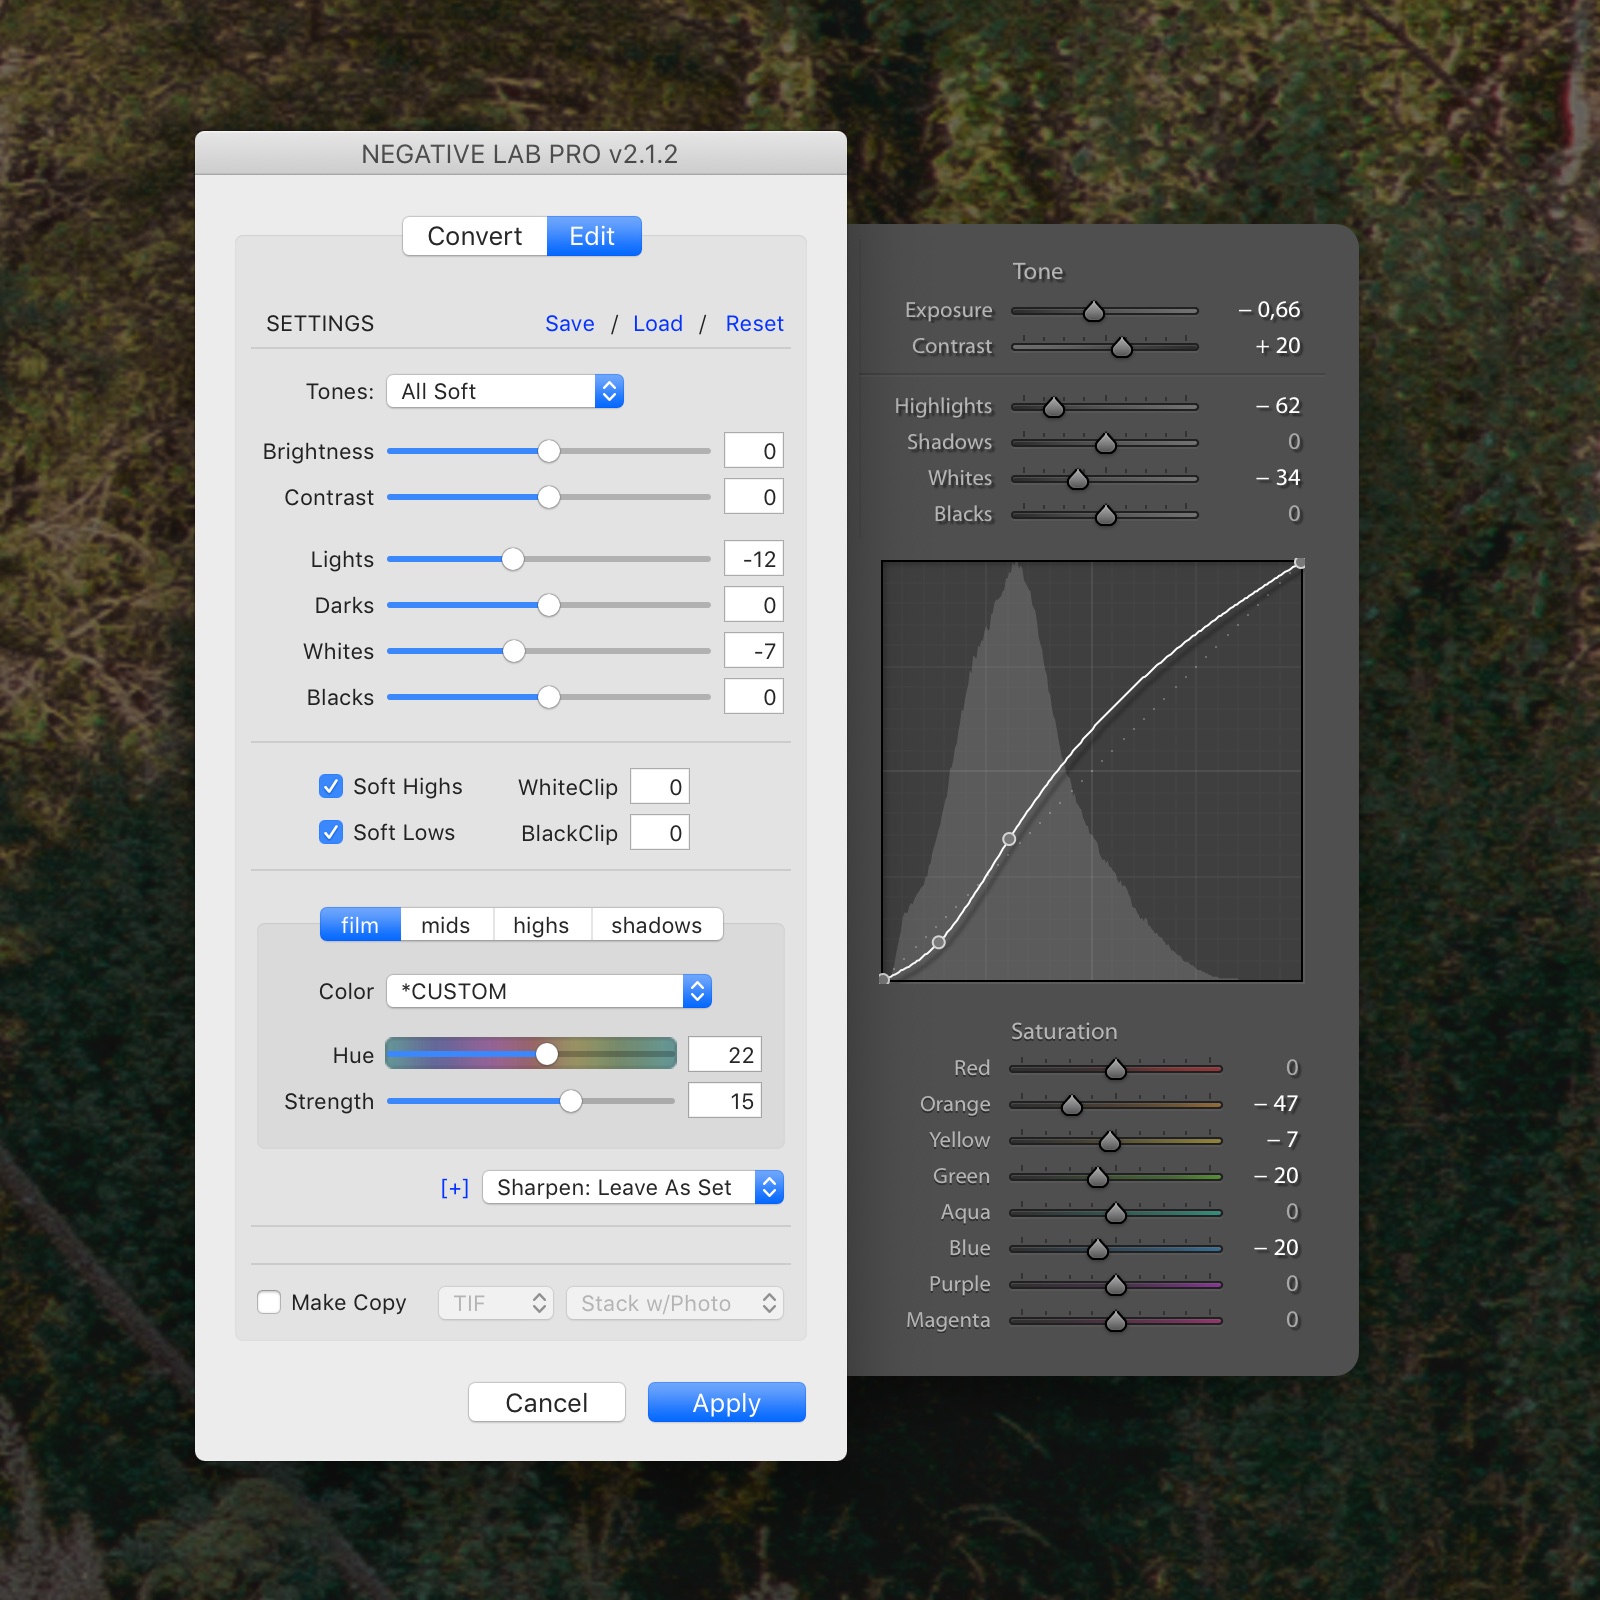Click the Yellow saturation slider handle
1600x1600 pixels.
(x=1110, y=1141)
